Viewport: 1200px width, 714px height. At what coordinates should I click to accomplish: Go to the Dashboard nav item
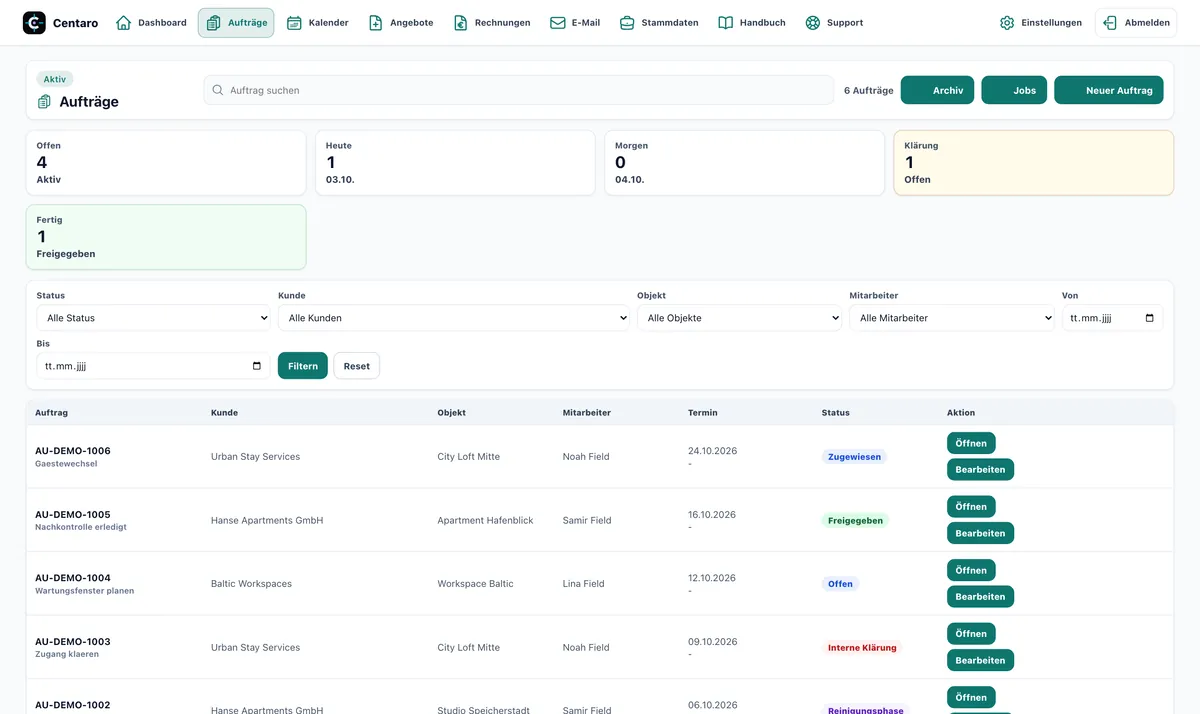click(x=152, y=23)
